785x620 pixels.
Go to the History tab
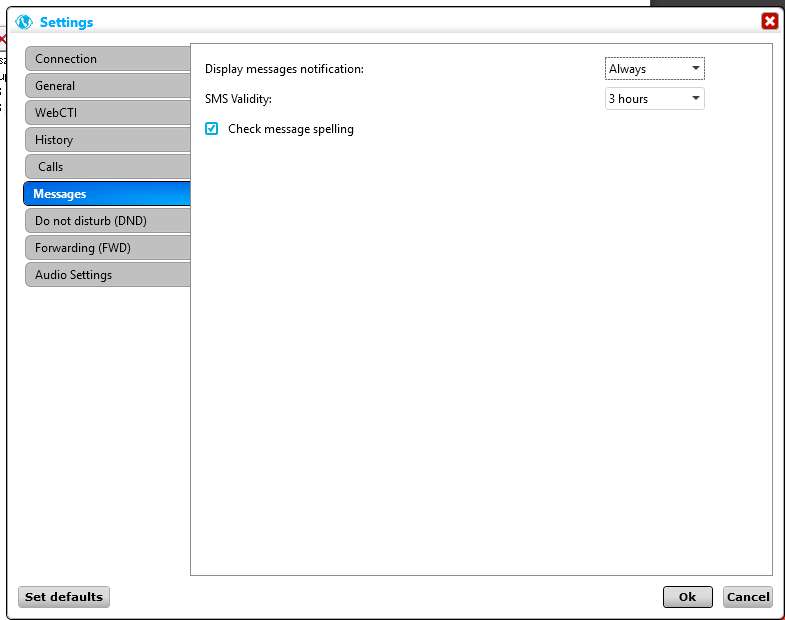pos(107,140)
